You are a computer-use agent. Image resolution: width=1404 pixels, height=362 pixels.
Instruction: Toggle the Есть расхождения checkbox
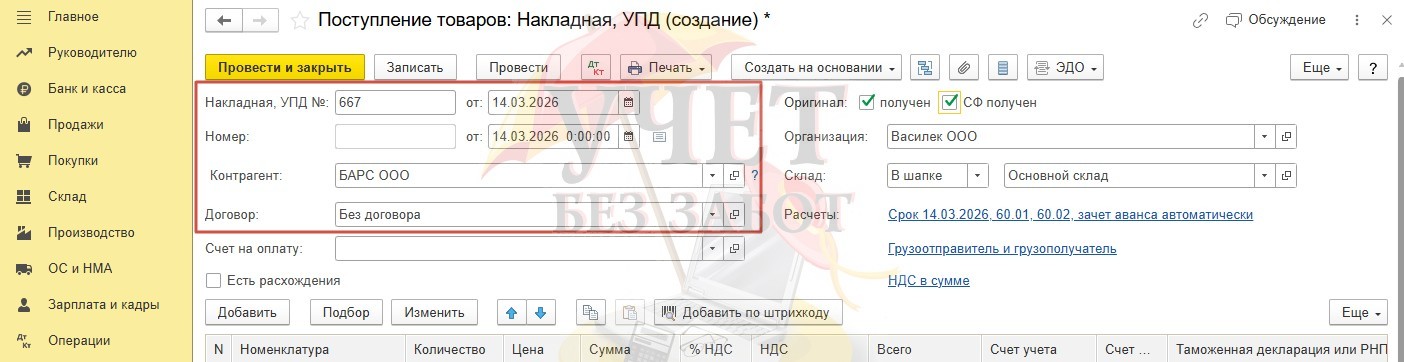pyautogui.click(x=213, y=281)
